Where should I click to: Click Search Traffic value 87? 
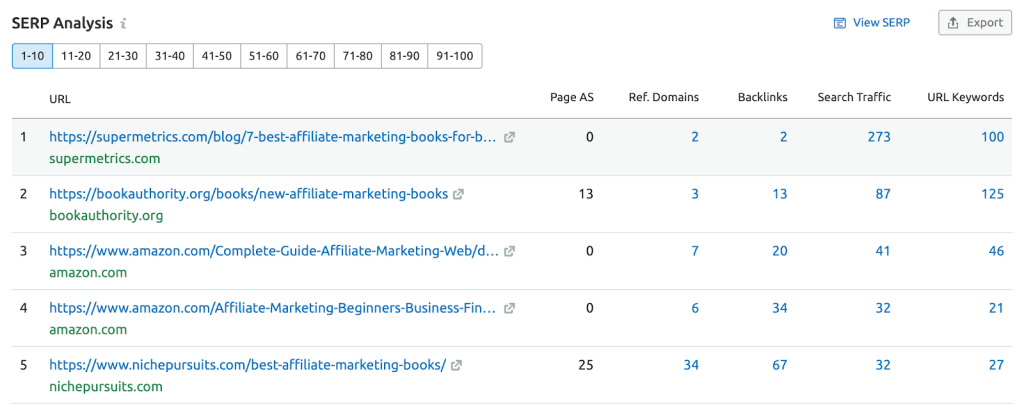pyautogui.click(x=883, y=194)
